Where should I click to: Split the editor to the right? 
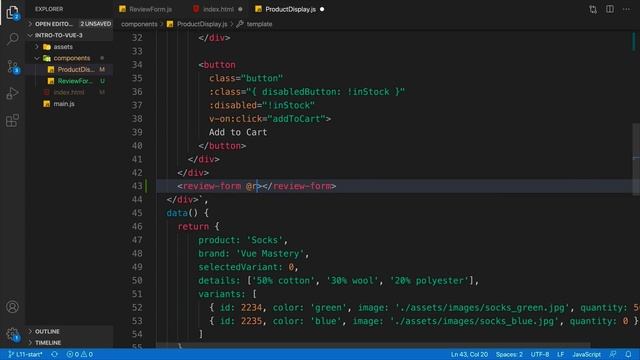click(610, 9)
